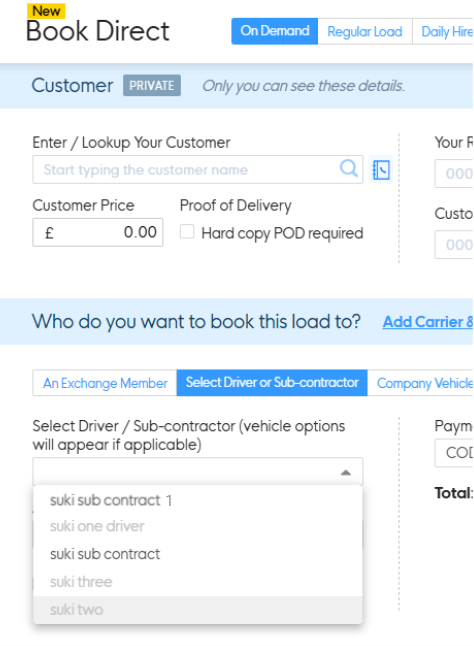This screenshot has height=646, width=474.
Task: Select the Company Vehicle tab
Action: [x=421, y=383]
